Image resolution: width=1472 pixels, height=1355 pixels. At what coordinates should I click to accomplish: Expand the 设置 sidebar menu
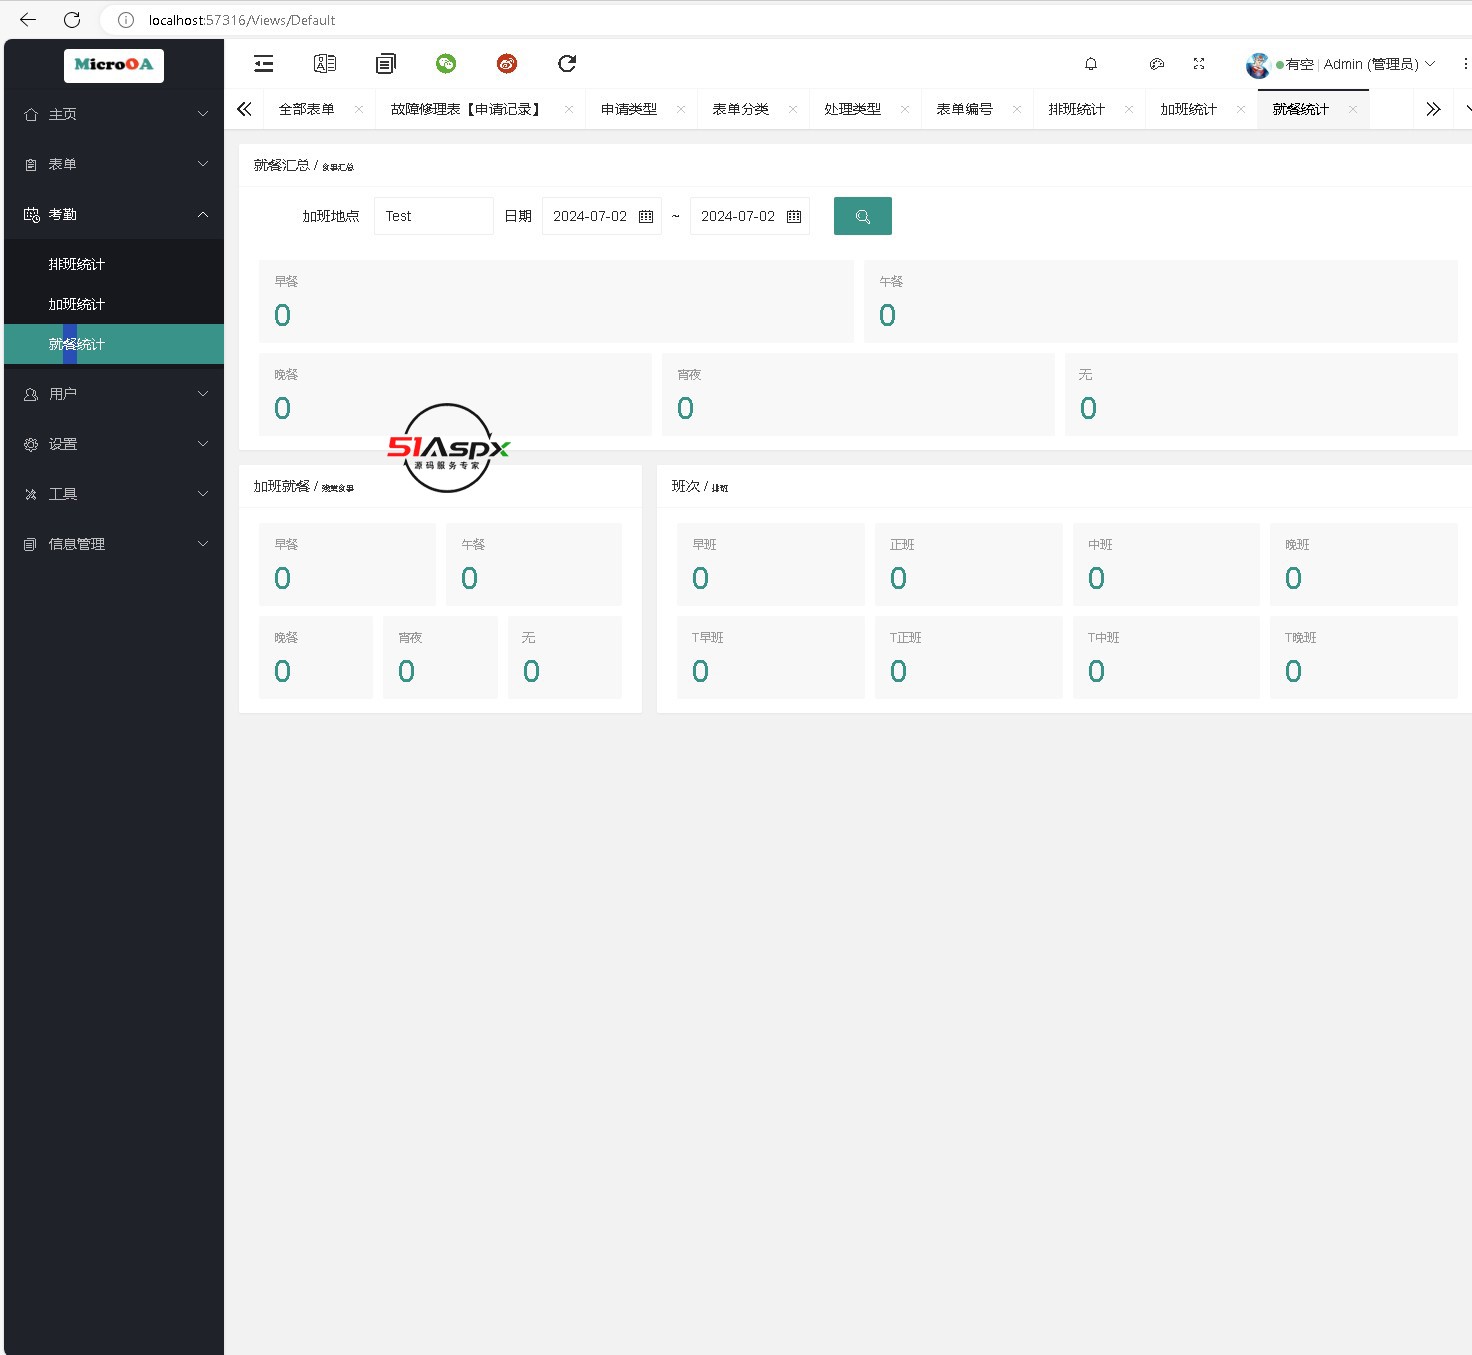click(x=114, y=444)
